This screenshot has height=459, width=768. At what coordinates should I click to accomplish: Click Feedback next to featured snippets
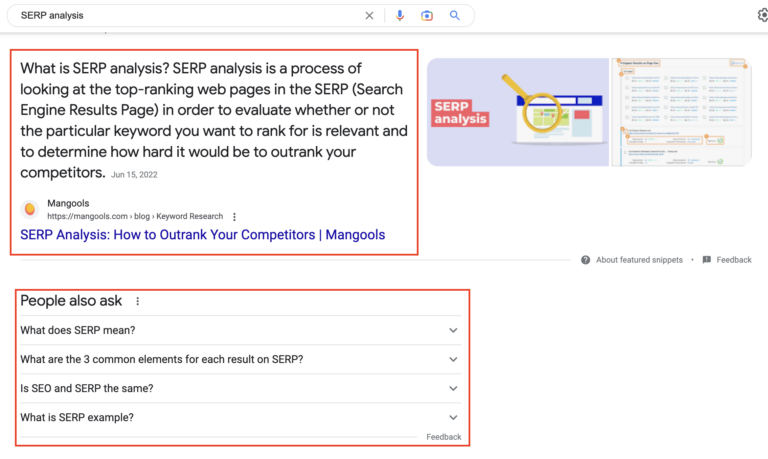734,260
